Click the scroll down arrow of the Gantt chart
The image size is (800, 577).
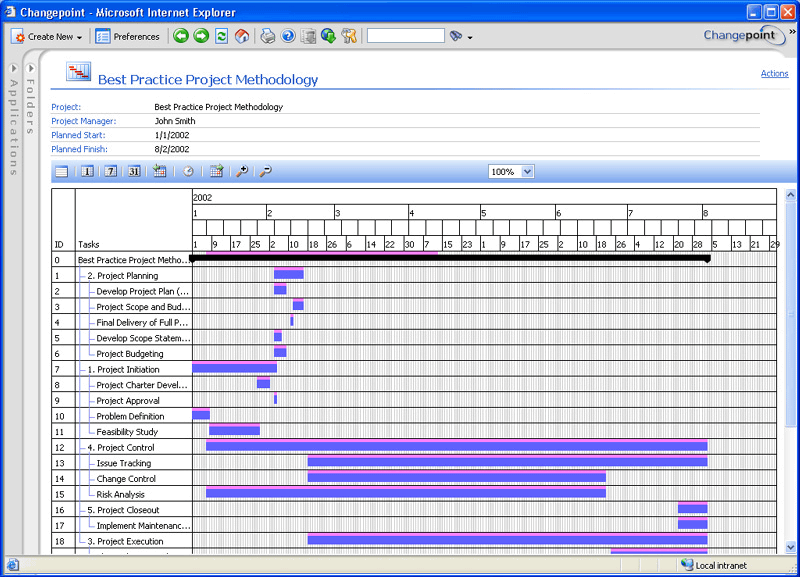click(x=790, y=547)
